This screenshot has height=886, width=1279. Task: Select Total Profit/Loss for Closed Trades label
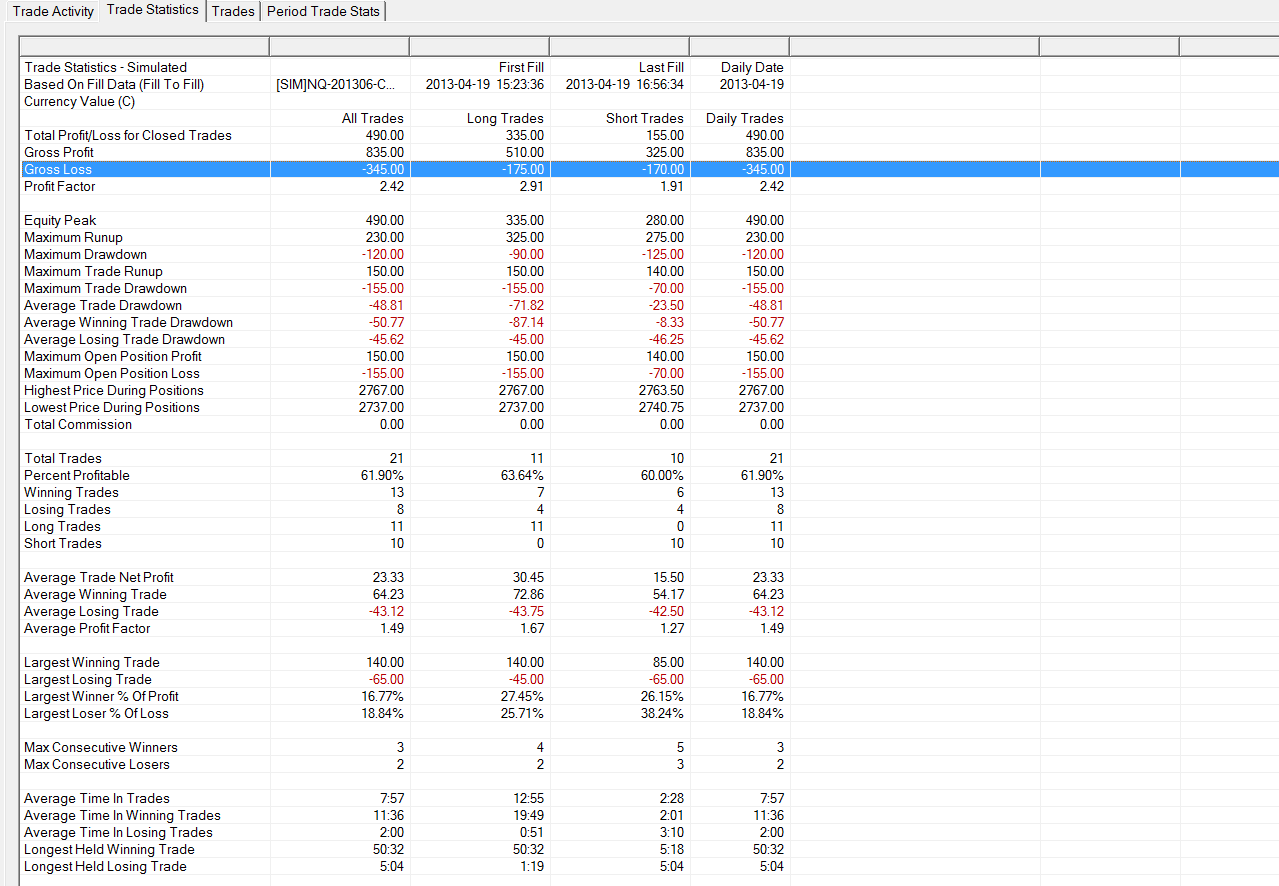[x=128, y=136]
